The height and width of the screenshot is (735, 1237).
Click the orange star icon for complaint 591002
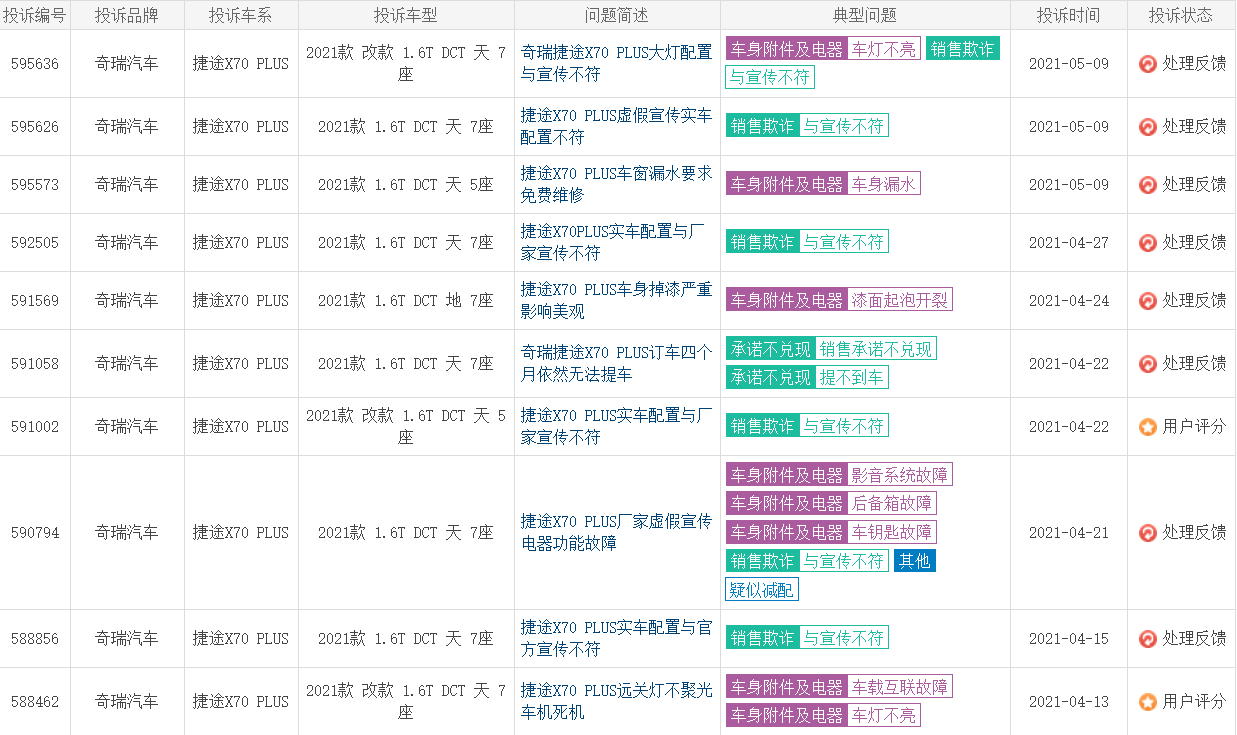(1148, 427)
